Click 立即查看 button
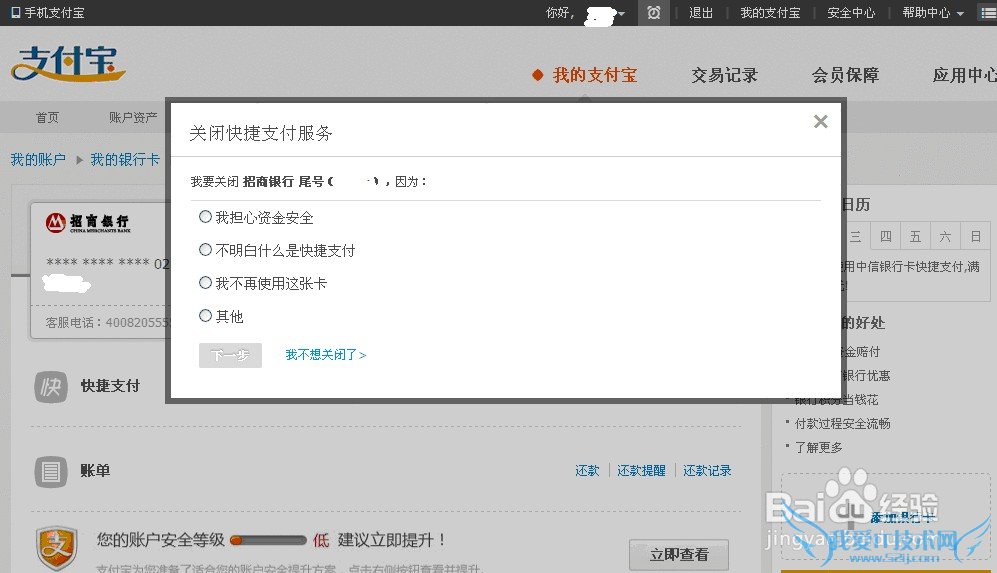The width and height of the screenshot is (997, 573). click(679, 555)
